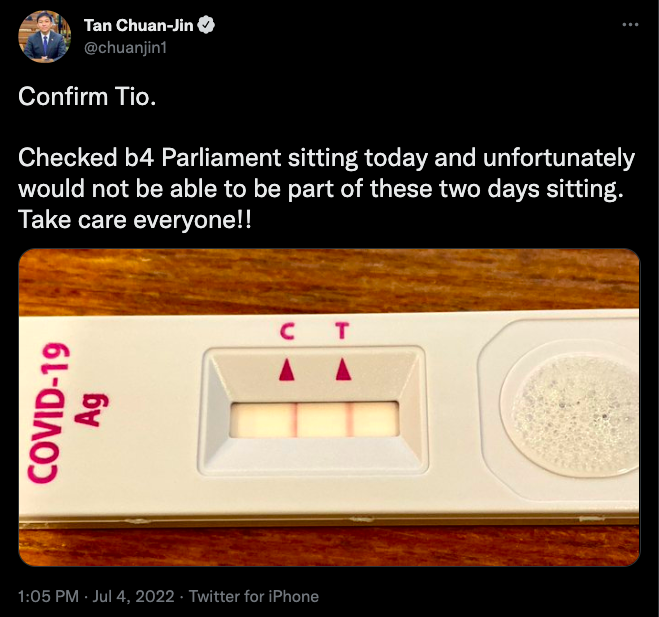Click the triangle marker under C
The width and height of the screenshot is (659, 617).
coord(287,370)
